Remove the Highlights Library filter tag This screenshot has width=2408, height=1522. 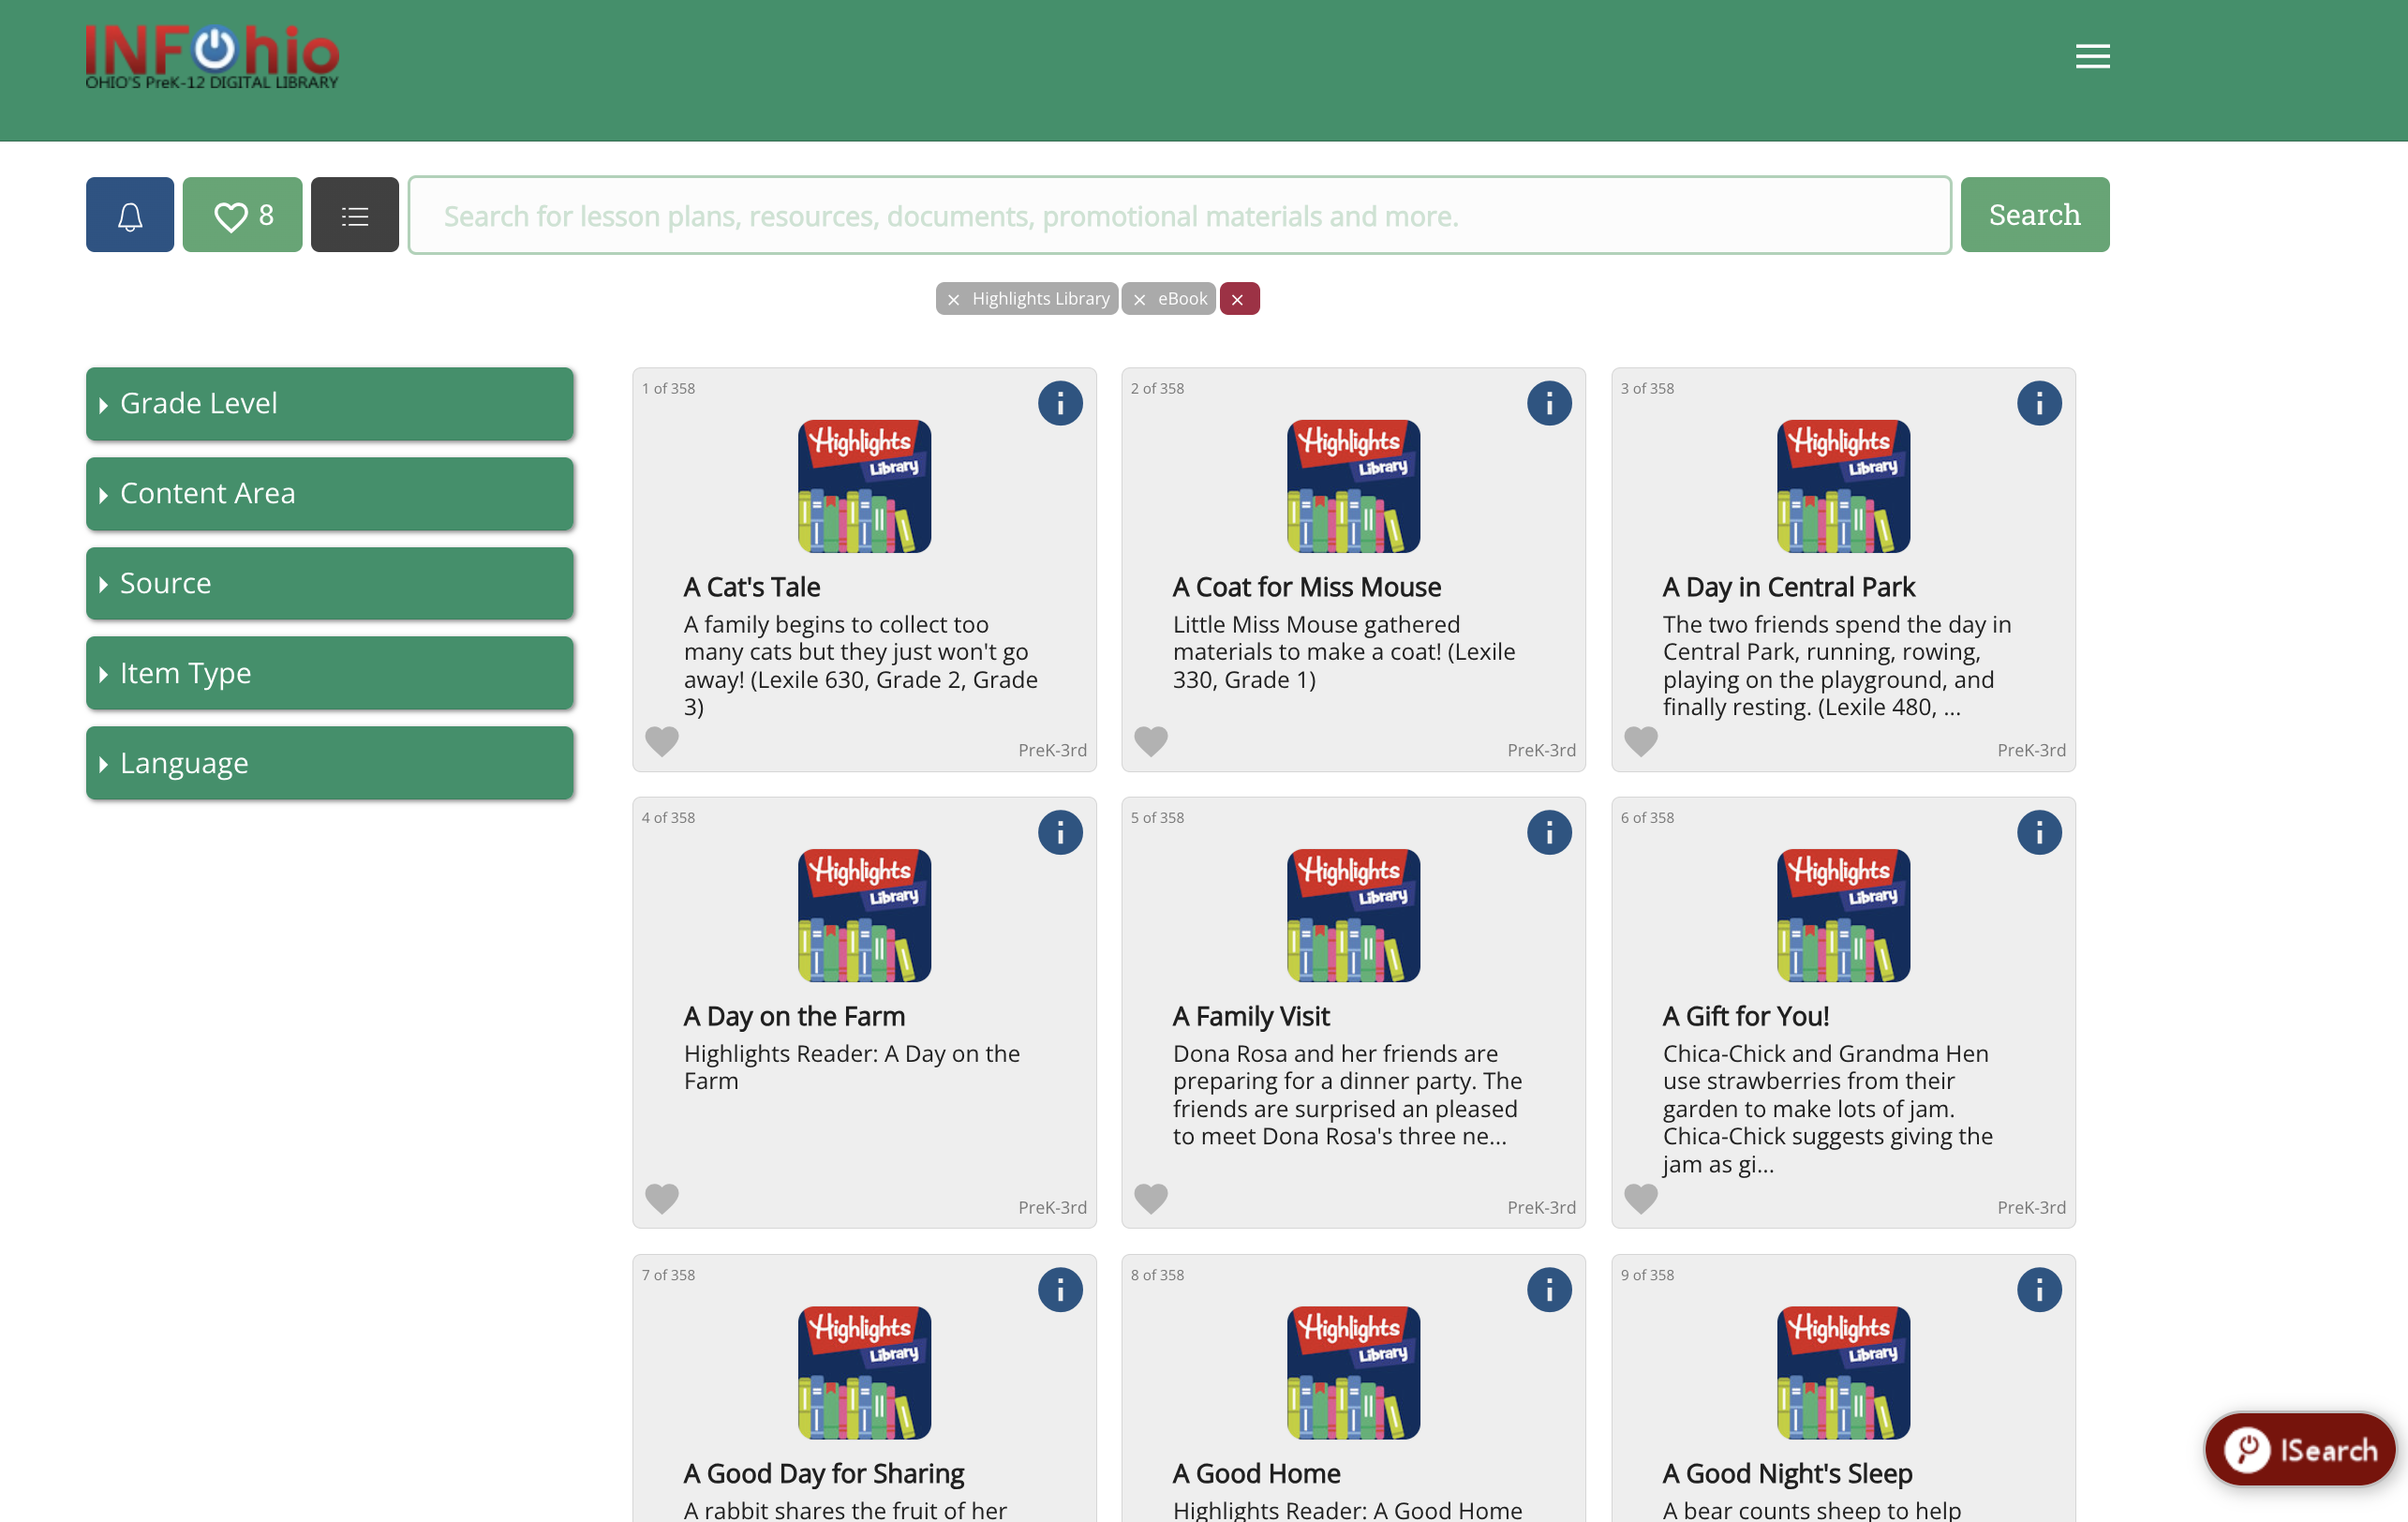point(953,299)
